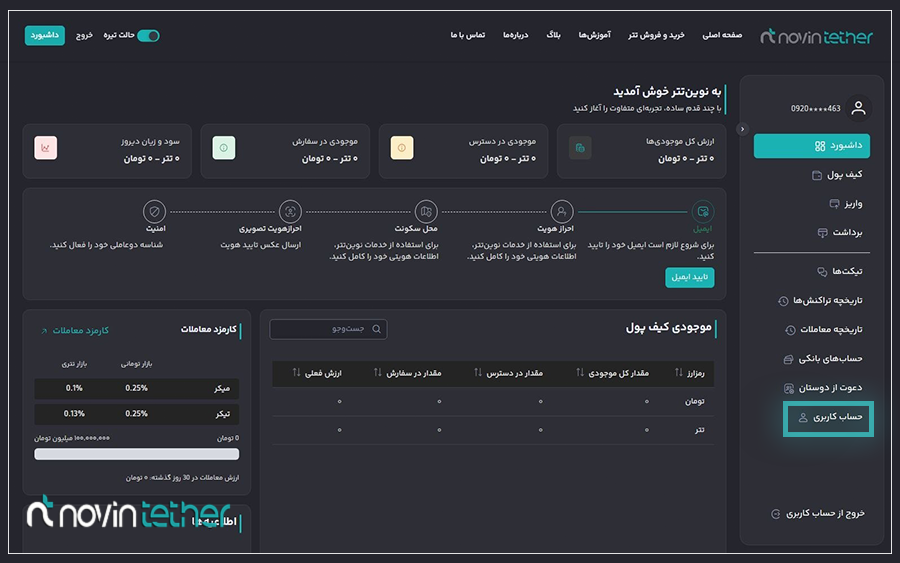
Task: Click the novin tether logo in header
Action: point(816,37)
